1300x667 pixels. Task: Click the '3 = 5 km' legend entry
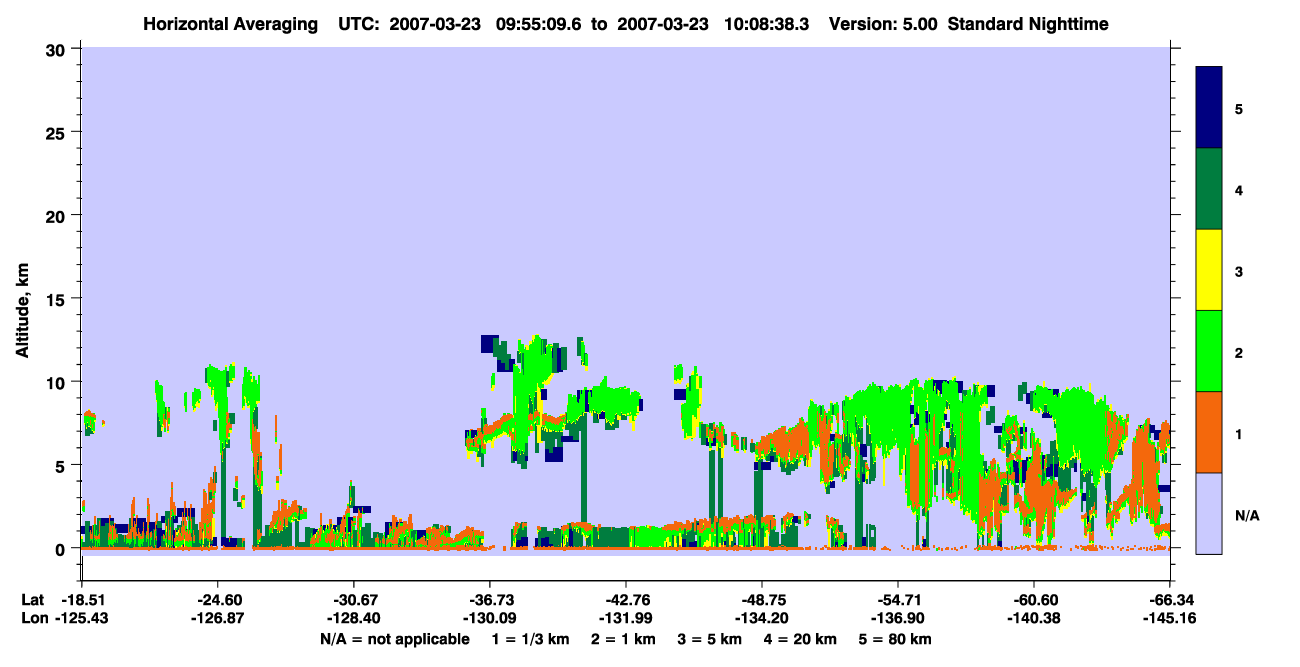(x=710, y=639)
